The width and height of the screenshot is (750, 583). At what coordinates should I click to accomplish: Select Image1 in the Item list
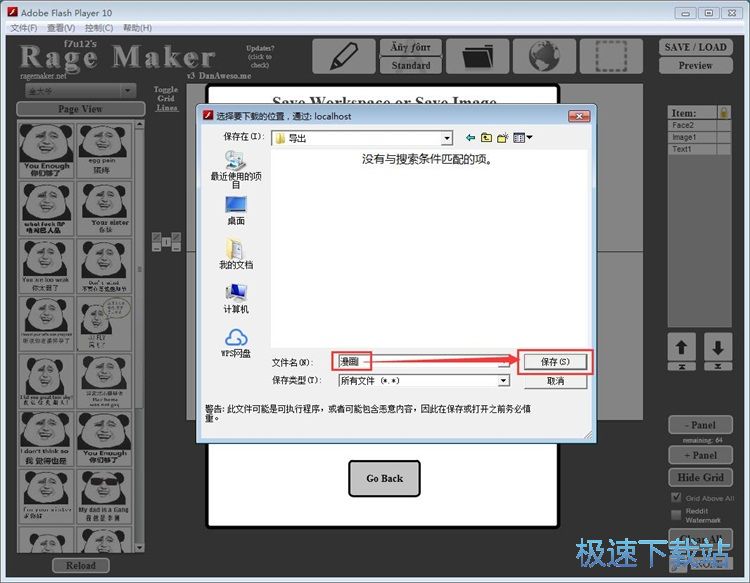699,137
